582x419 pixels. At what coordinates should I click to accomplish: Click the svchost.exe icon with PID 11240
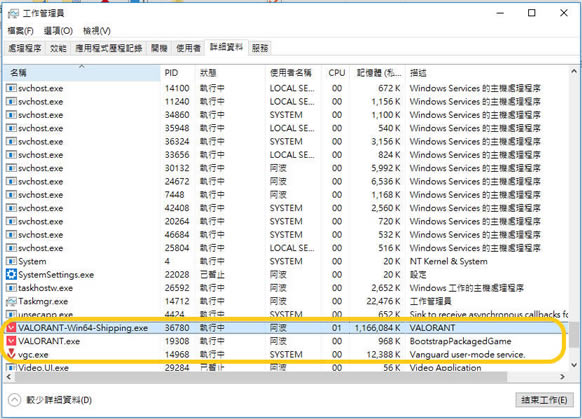coord(12,101)
